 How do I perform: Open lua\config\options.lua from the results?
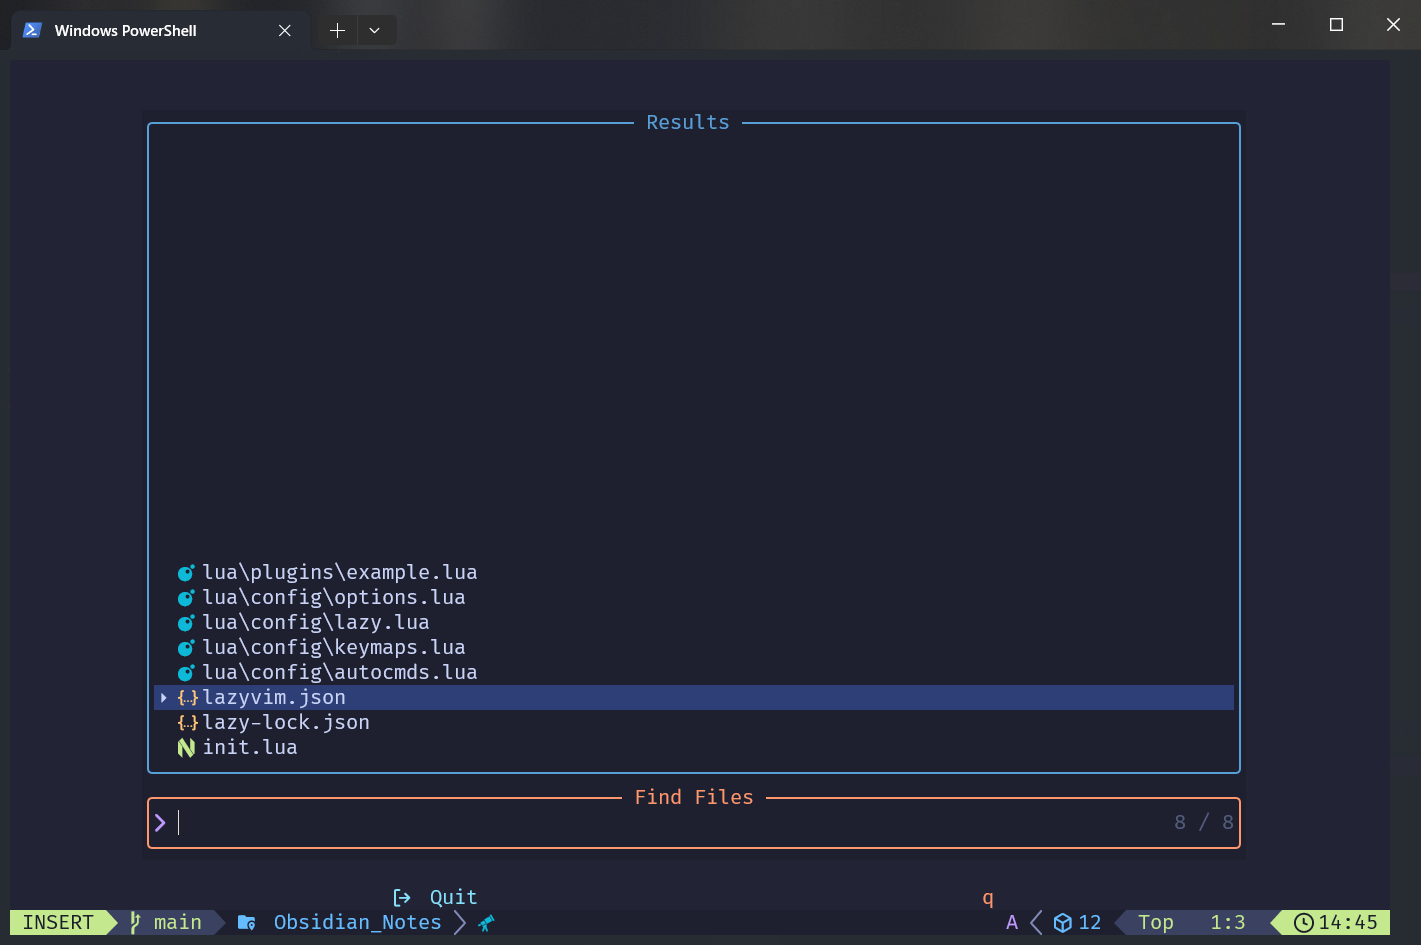pos(334,598)
